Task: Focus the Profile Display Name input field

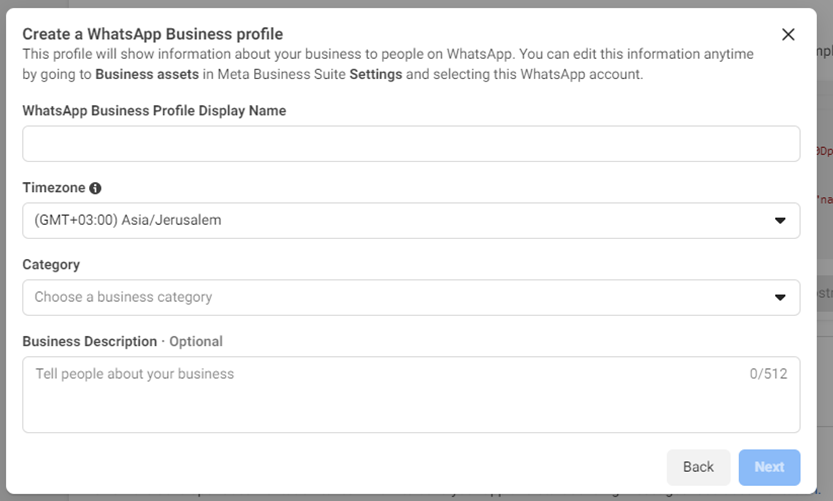Action: tap(411, 143)
